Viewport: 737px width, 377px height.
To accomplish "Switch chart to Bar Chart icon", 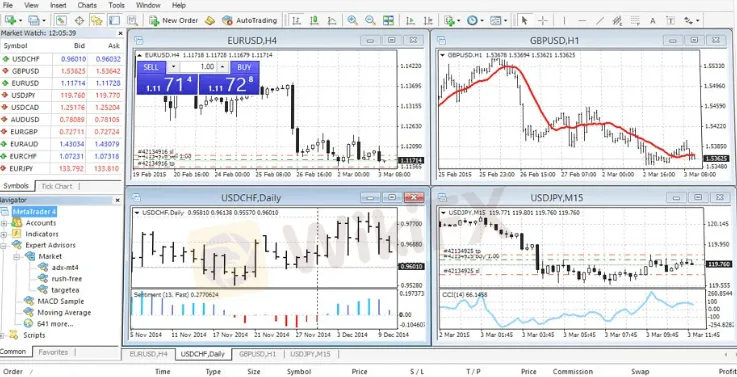I will click(x=296, y=20).
